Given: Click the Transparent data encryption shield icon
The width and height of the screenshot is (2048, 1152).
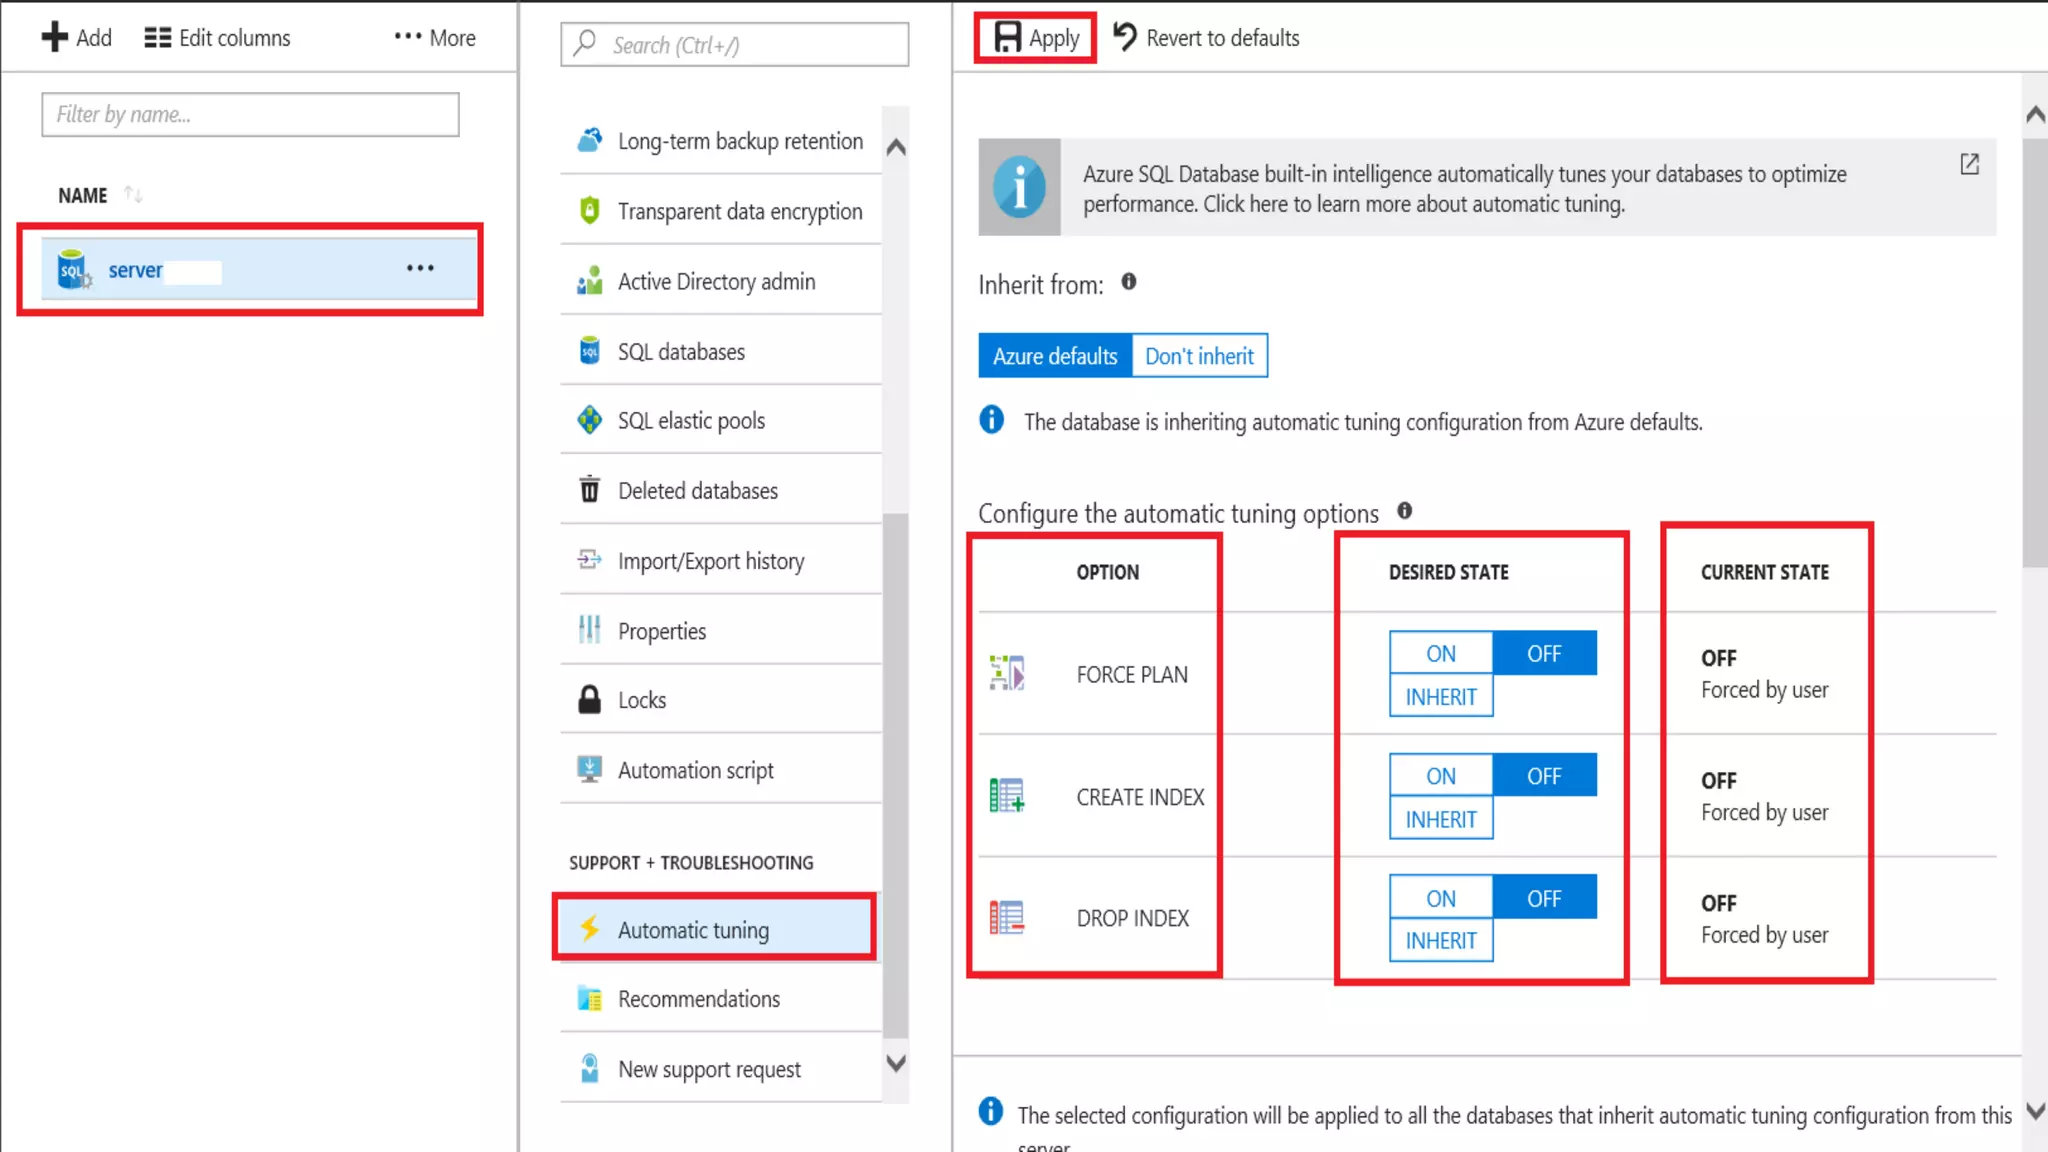Looking at the screenshot, I should click(x=590, y=211).
